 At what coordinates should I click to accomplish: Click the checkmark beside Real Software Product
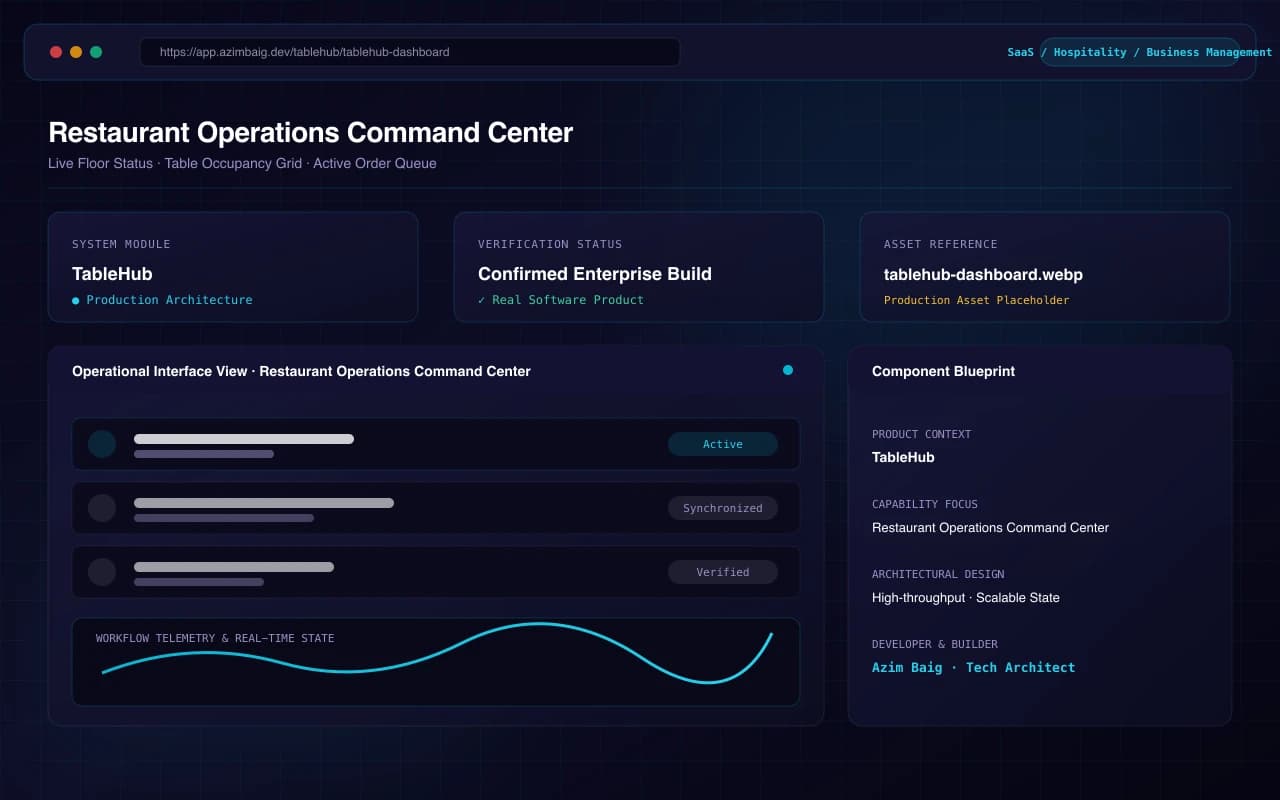tap(482, 300)
